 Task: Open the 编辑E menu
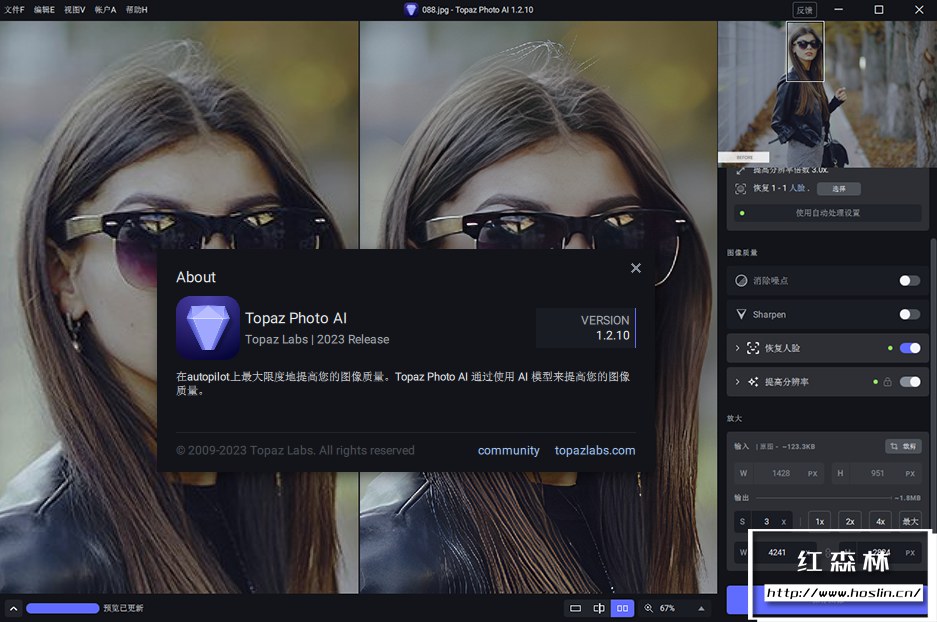tap(44, 10)
